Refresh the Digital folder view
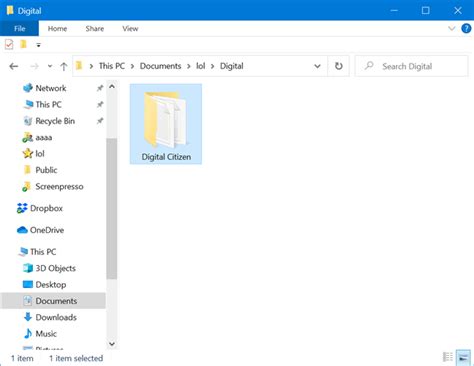The image size is (474, 366). pyautogui.click(x=339, y=66)
